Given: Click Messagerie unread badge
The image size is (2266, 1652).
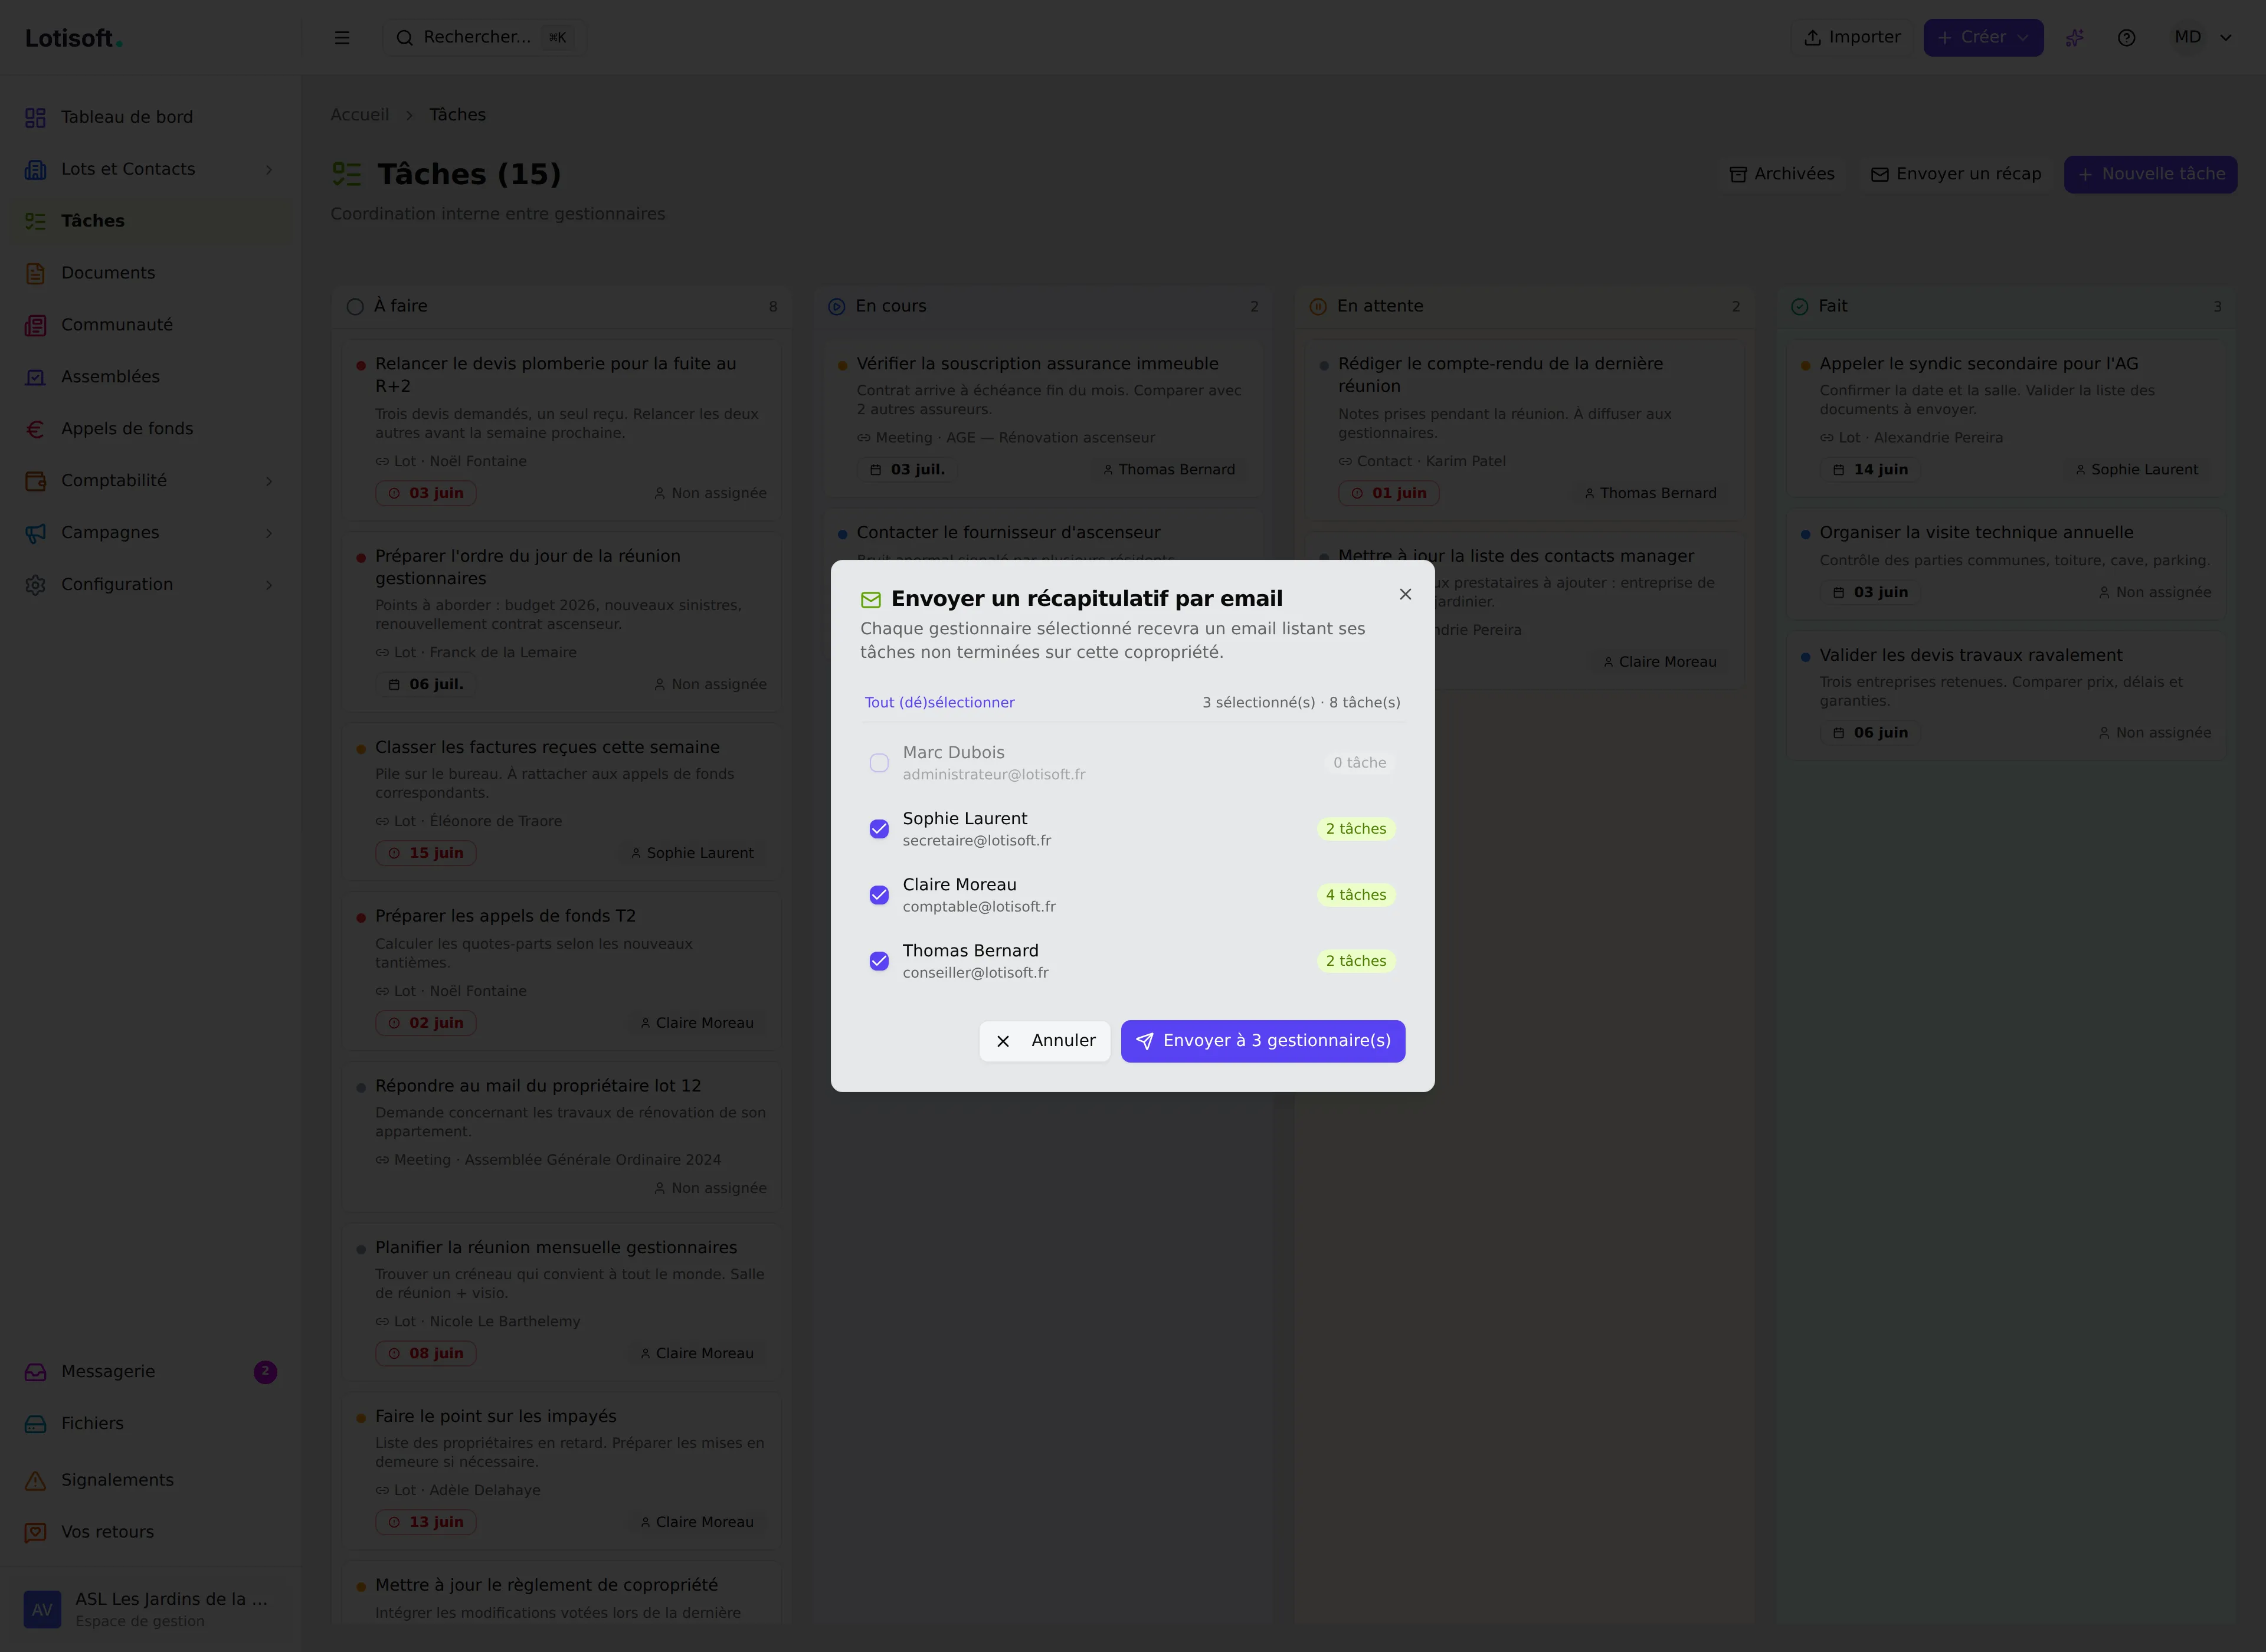Looking at the screenshot, I should pos(265,1372).
